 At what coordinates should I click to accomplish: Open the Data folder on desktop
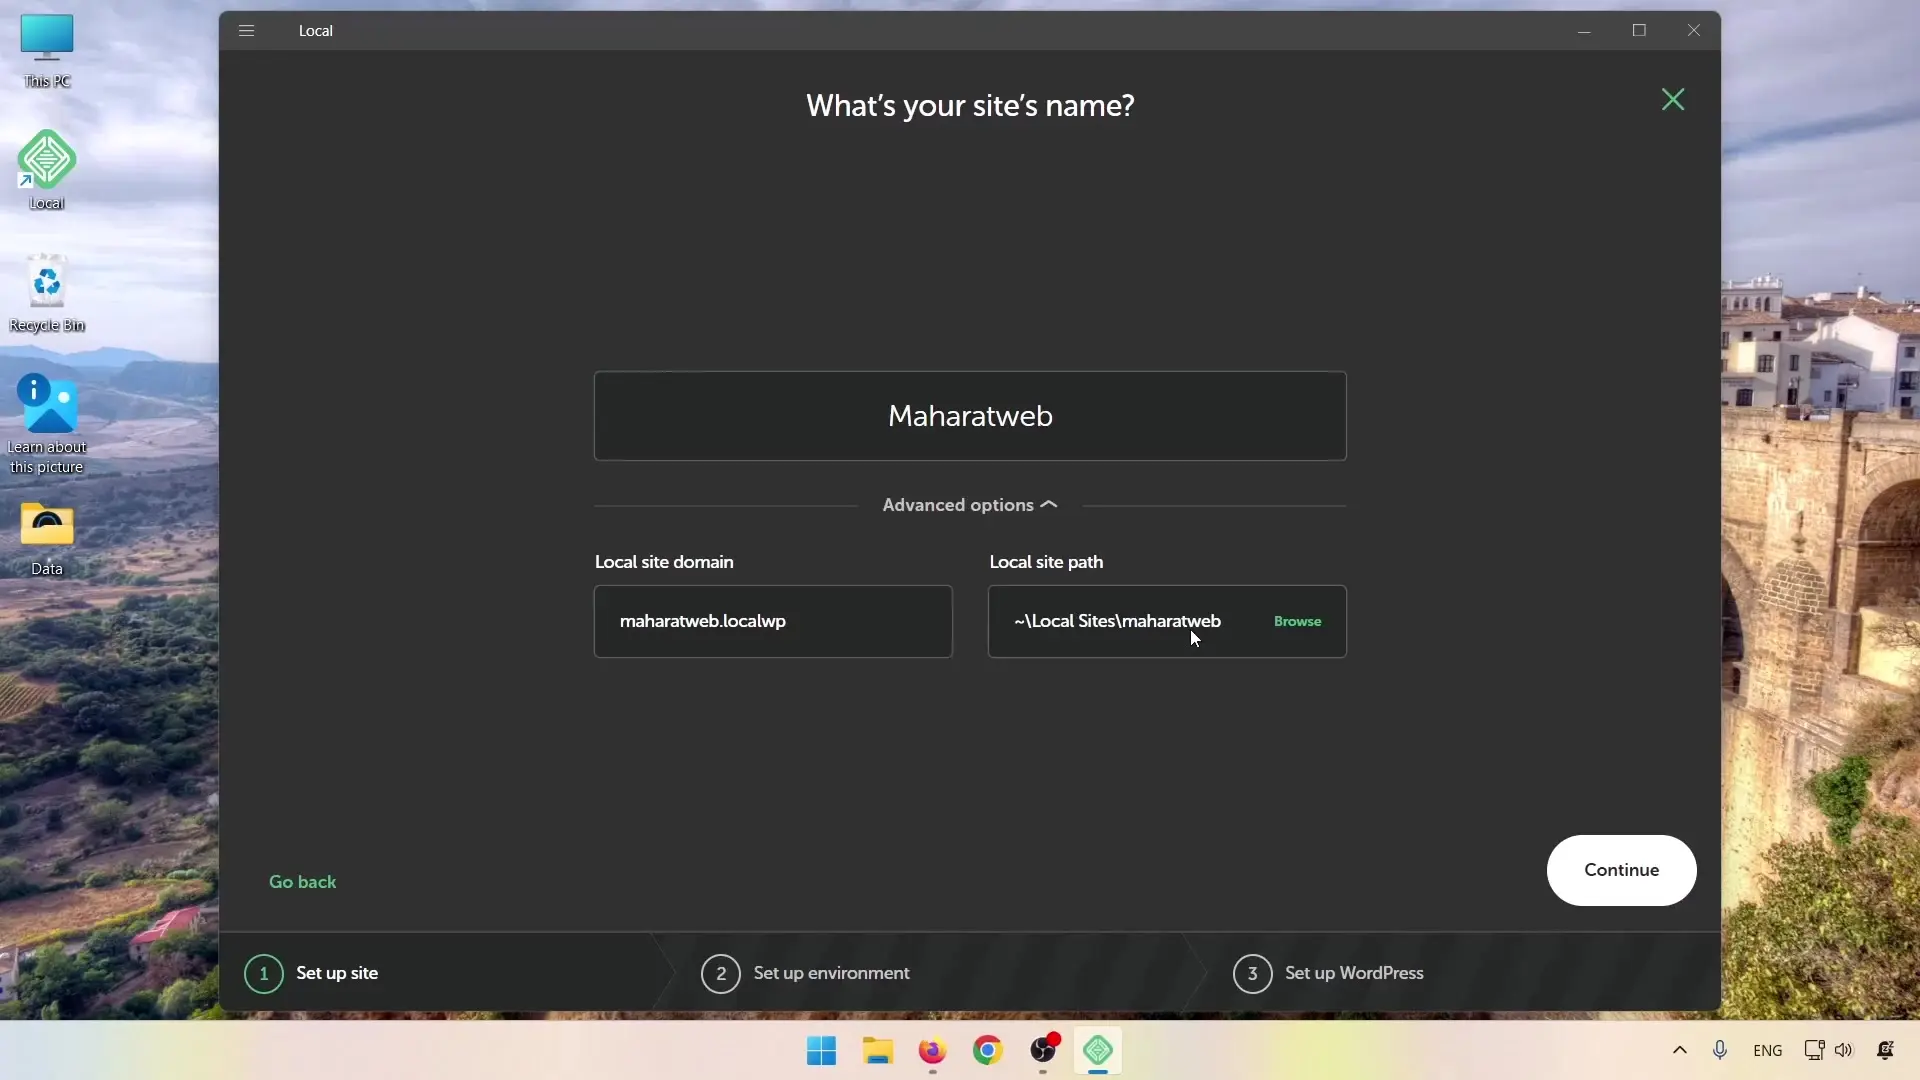pyautogui.click(x=47, y=539)
